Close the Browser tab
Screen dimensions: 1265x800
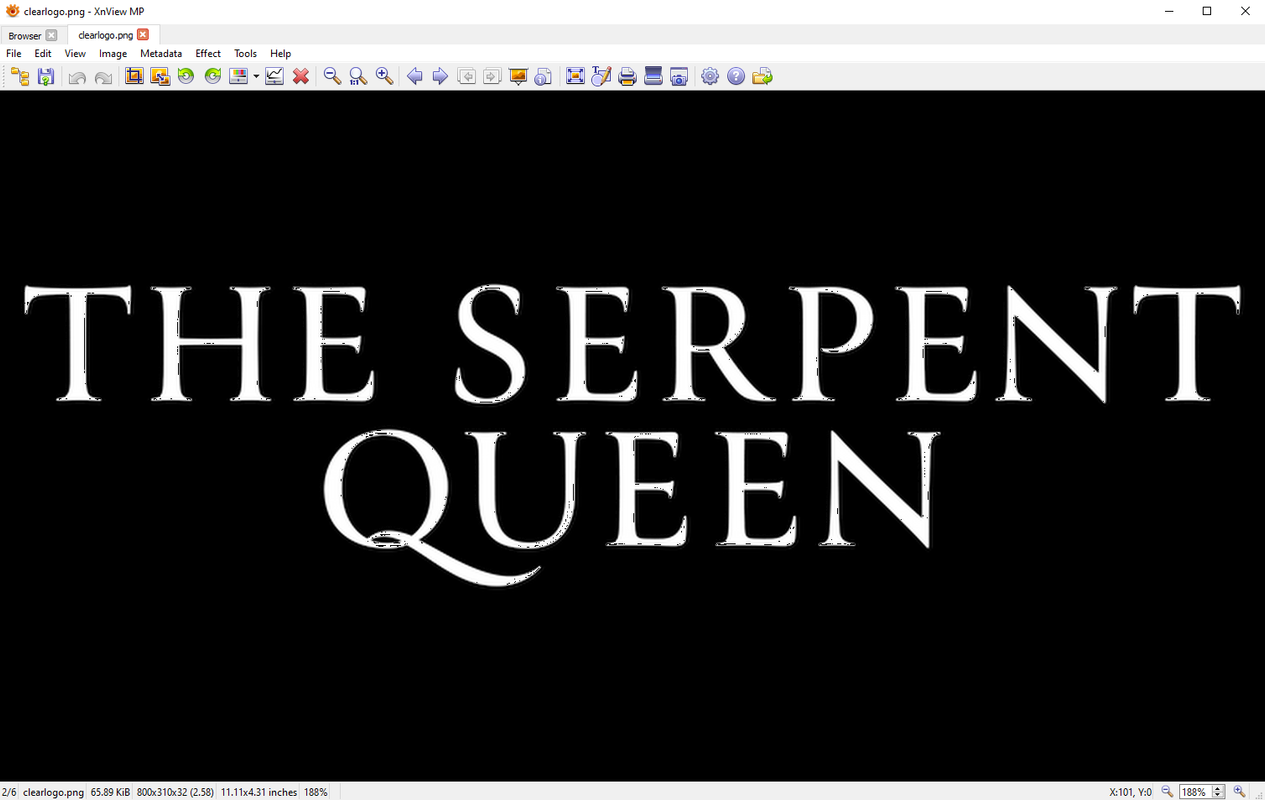[x=51, y=35]
